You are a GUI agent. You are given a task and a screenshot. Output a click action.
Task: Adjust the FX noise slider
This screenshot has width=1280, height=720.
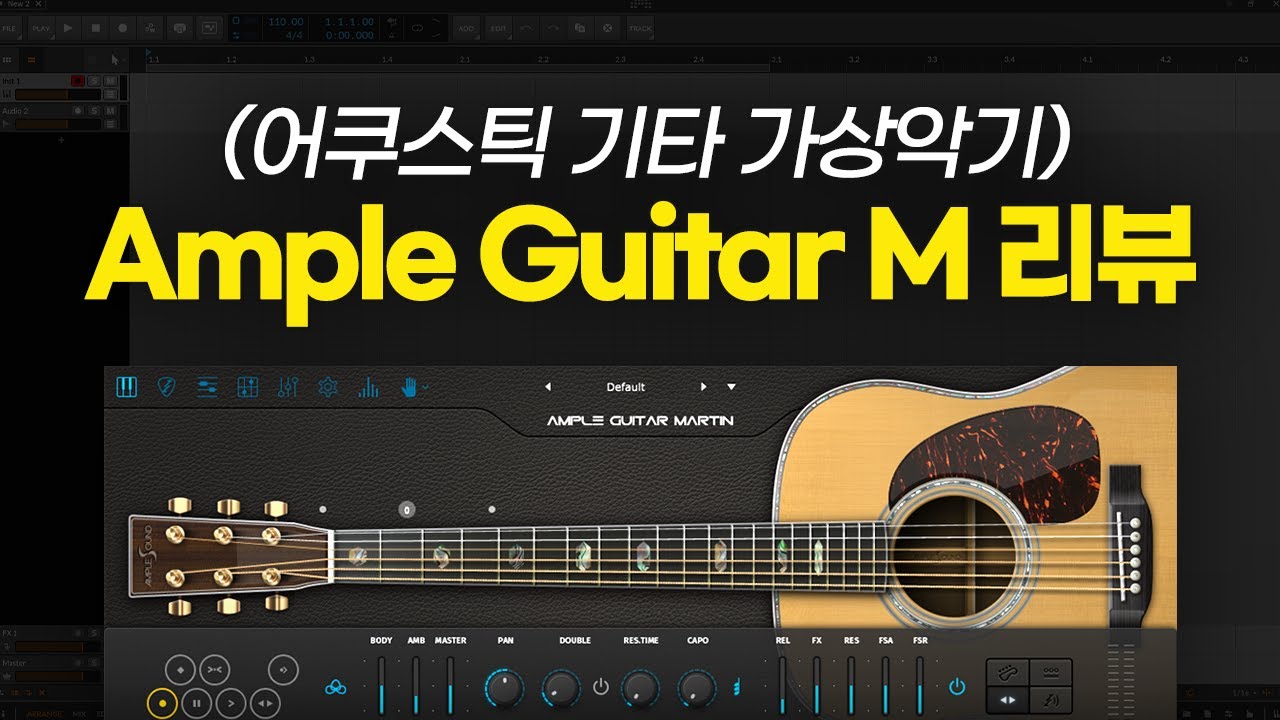point(817,686)
